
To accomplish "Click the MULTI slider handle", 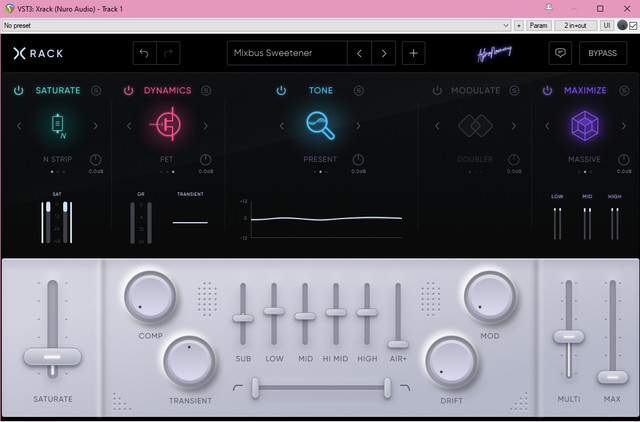I will tap(569, 337).
